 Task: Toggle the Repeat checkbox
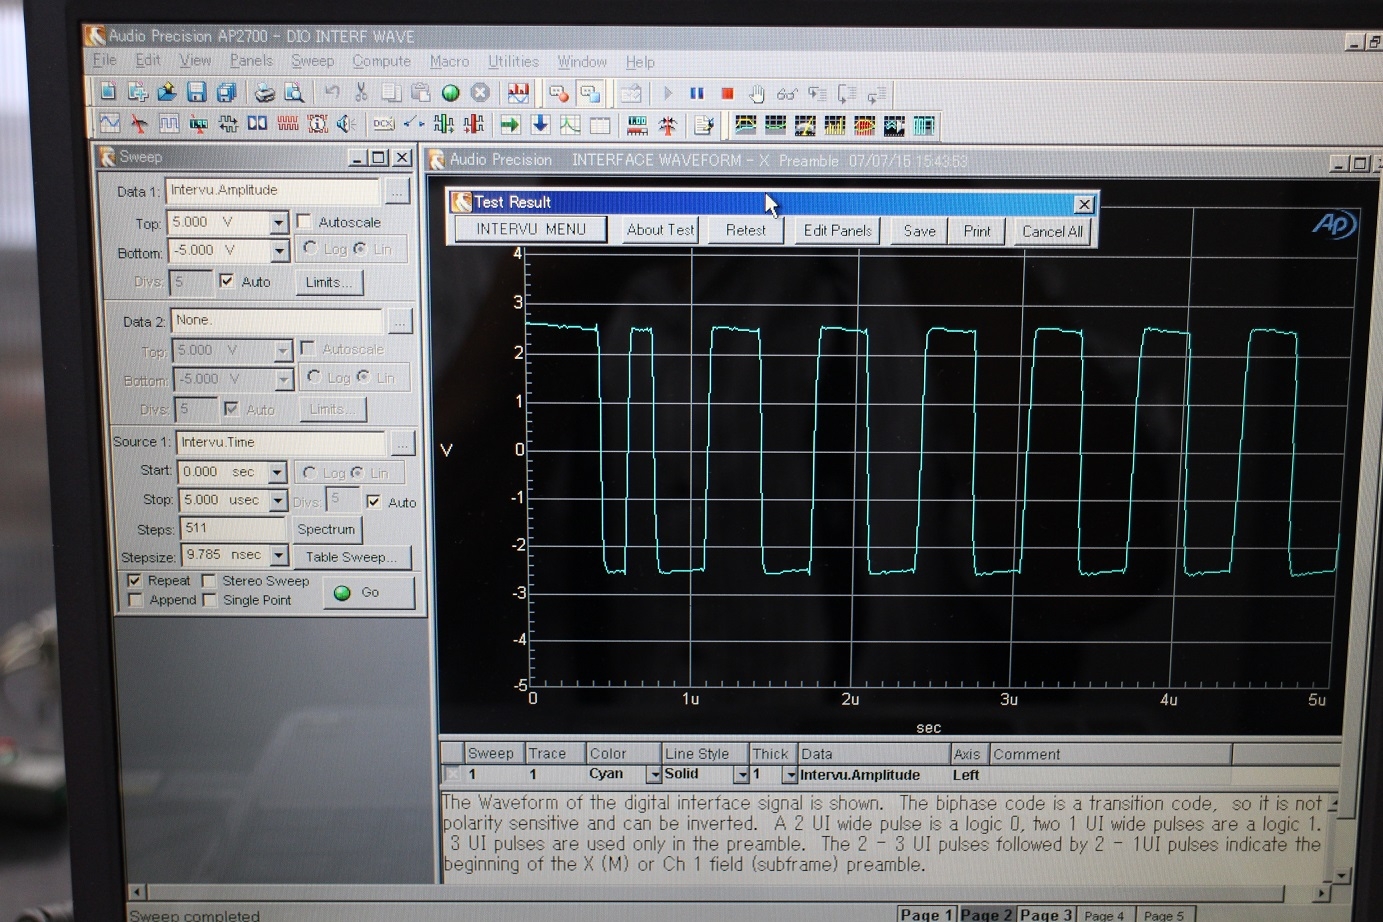pyautogui.click(x=134, y=580)
